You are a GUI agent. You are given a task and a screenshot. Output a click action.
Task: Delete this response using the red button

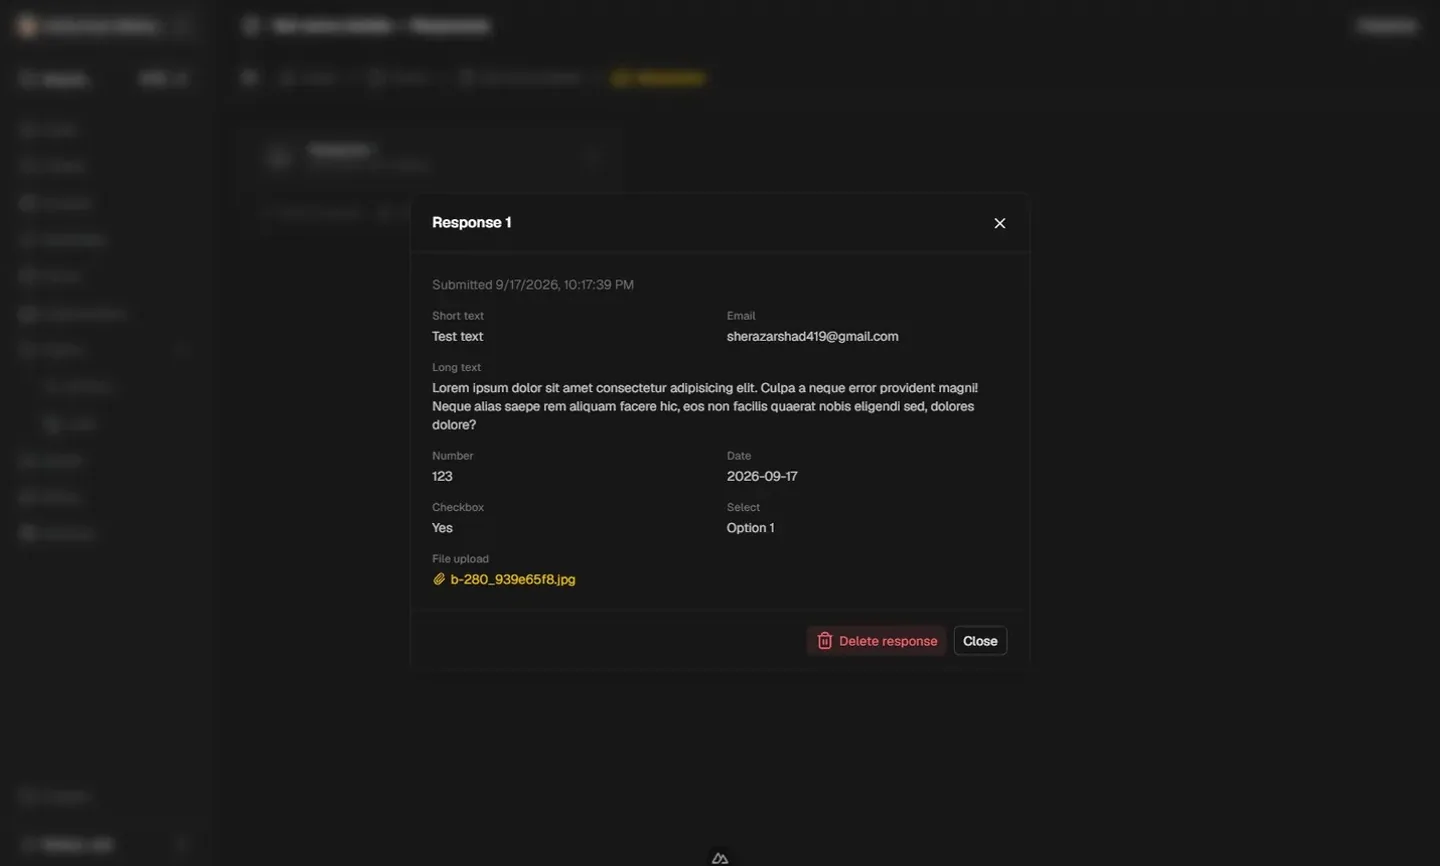click(x=876, y=641)
